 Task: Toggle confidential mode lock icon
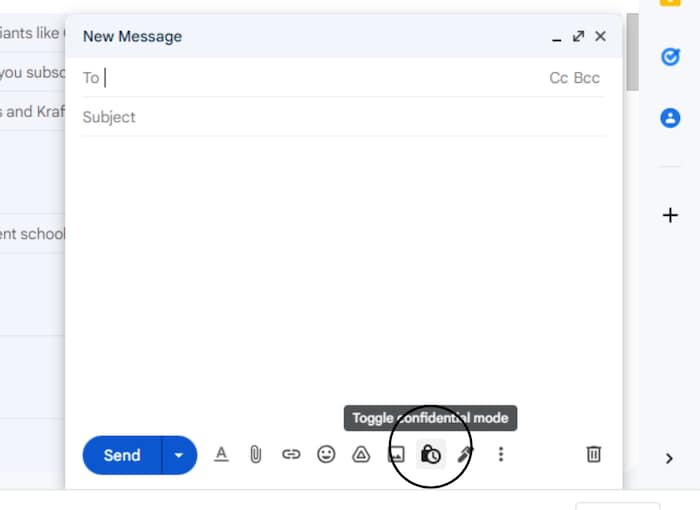[x=431, y=454]
